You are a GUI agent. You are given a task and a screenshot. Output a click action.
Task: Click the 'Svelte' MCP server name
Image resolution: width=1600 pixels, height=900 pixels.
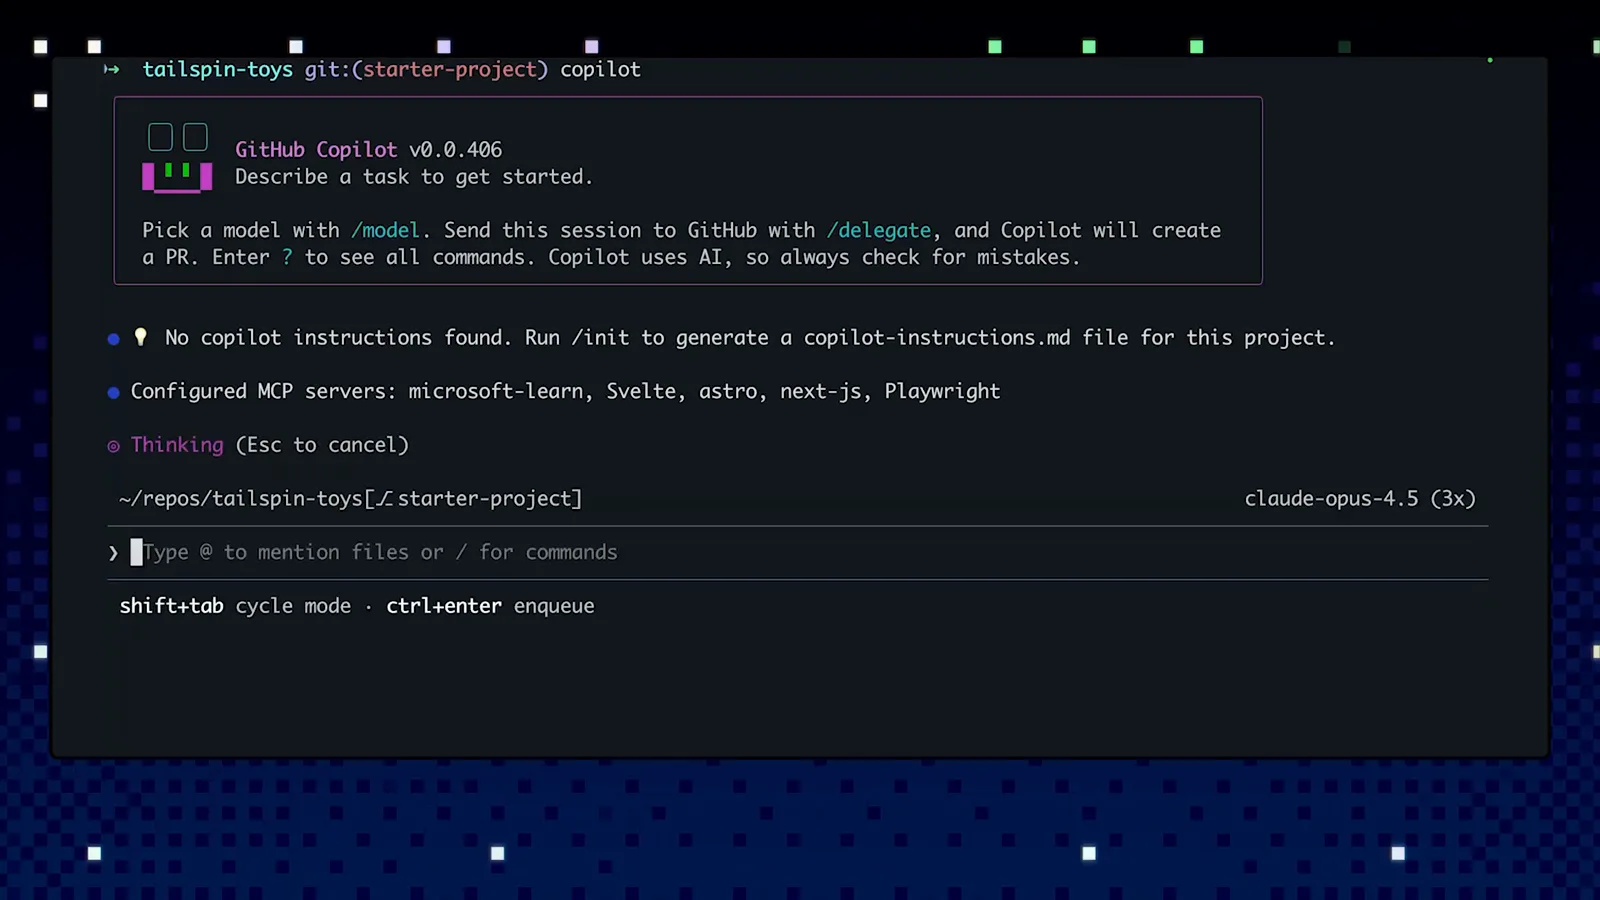(641, 391)
